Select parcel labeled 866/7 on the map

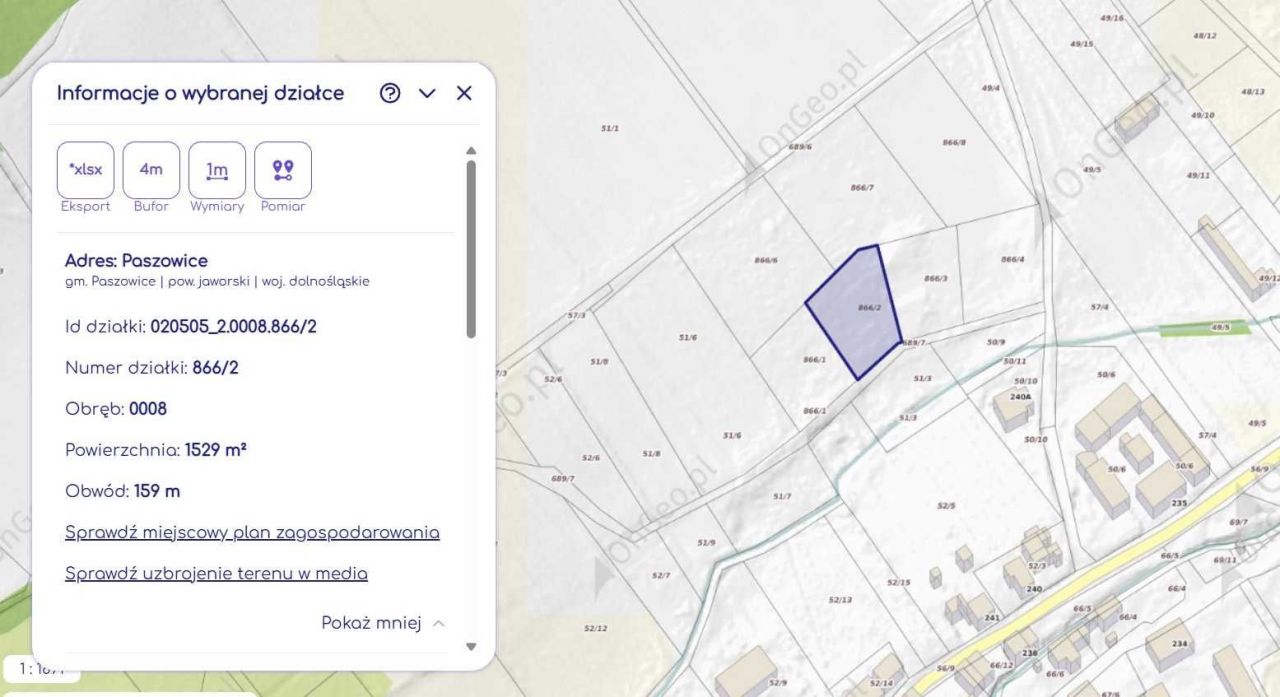tap(864, 186)
